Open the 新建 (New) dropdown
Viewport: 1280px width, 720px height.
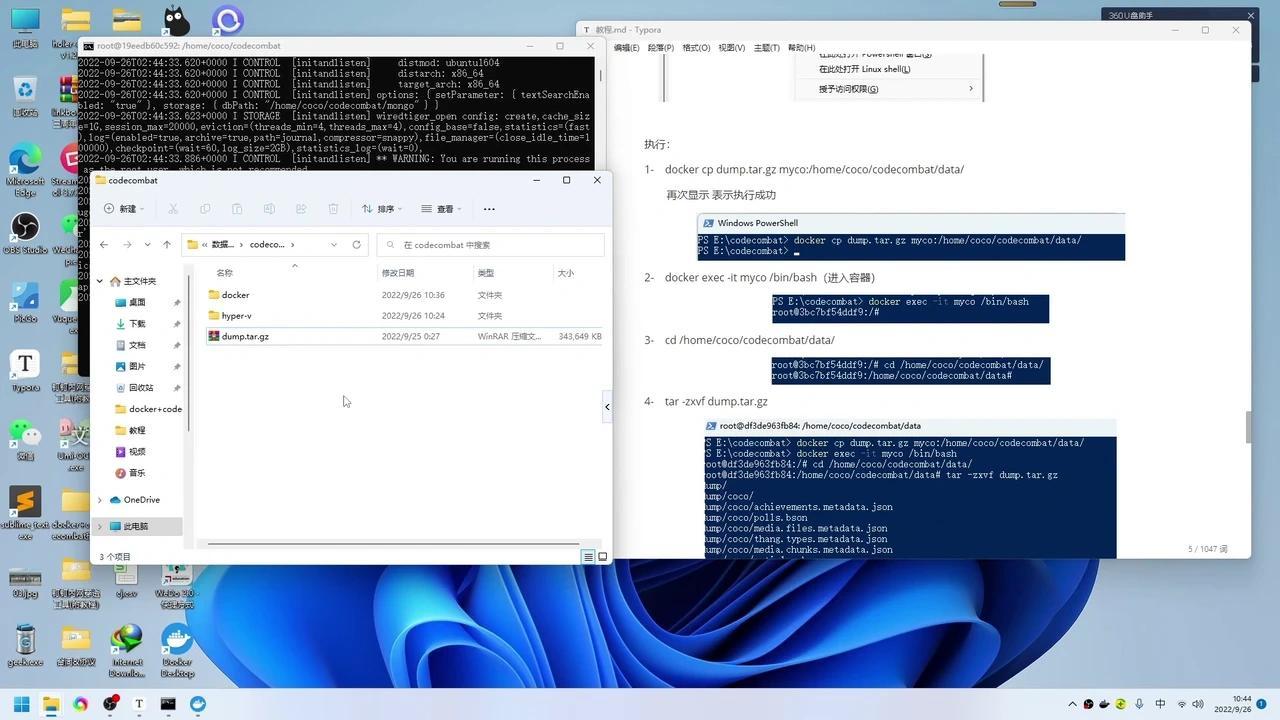125,208
